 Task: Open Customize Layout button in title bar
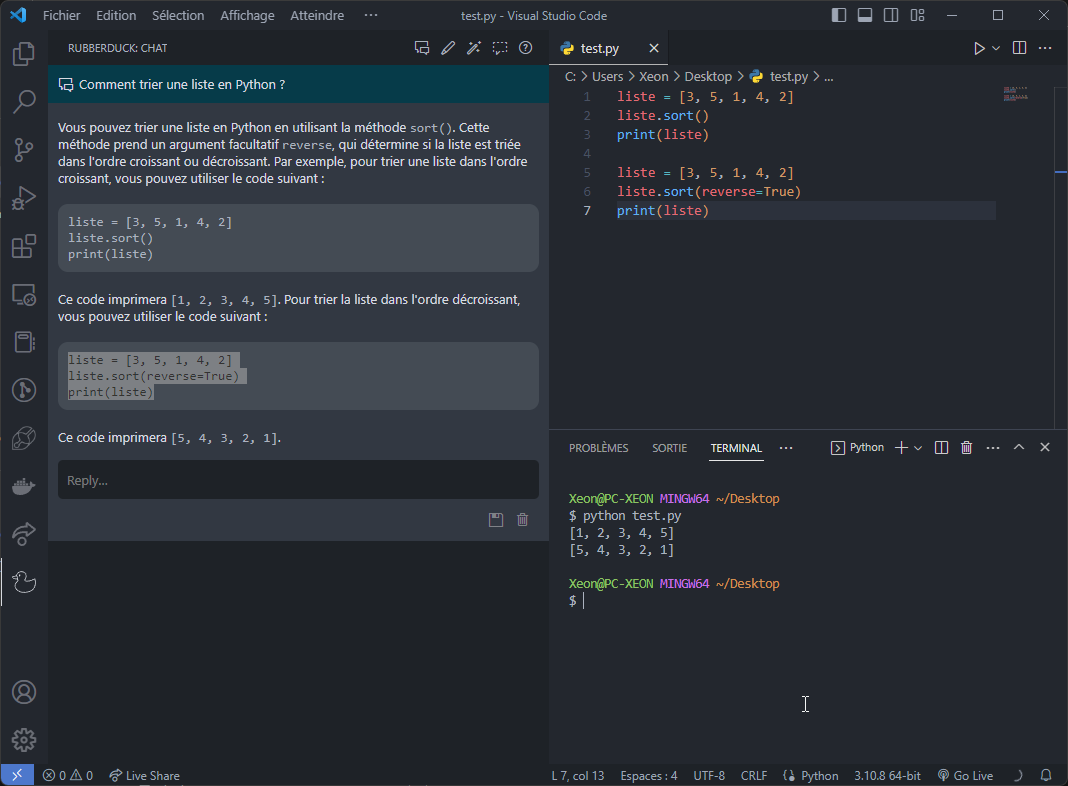(917, 15)
